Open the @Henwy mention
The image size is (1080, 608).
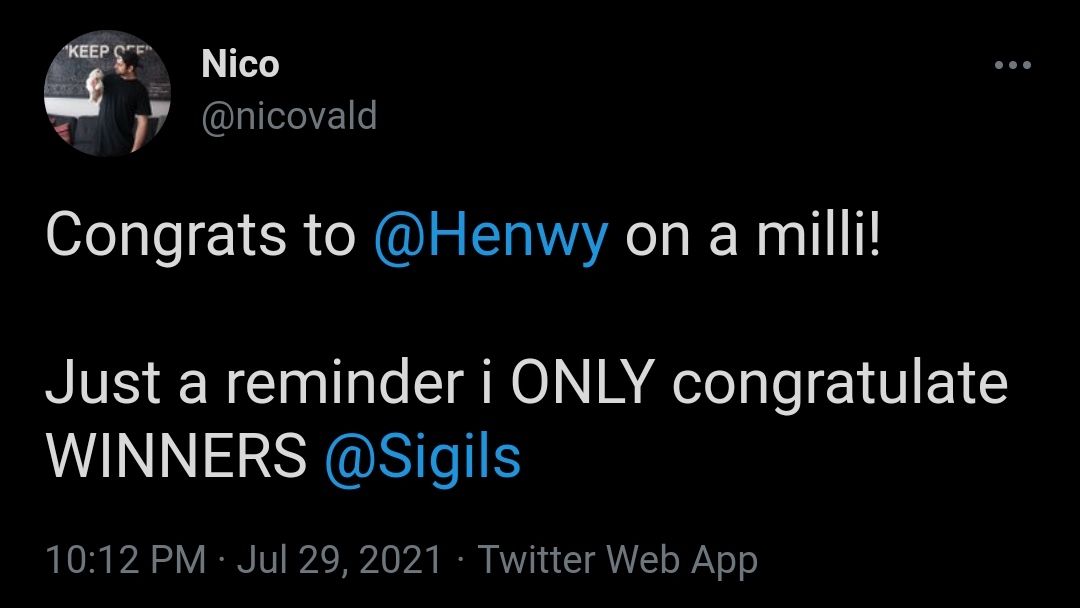tap(490, 238)
